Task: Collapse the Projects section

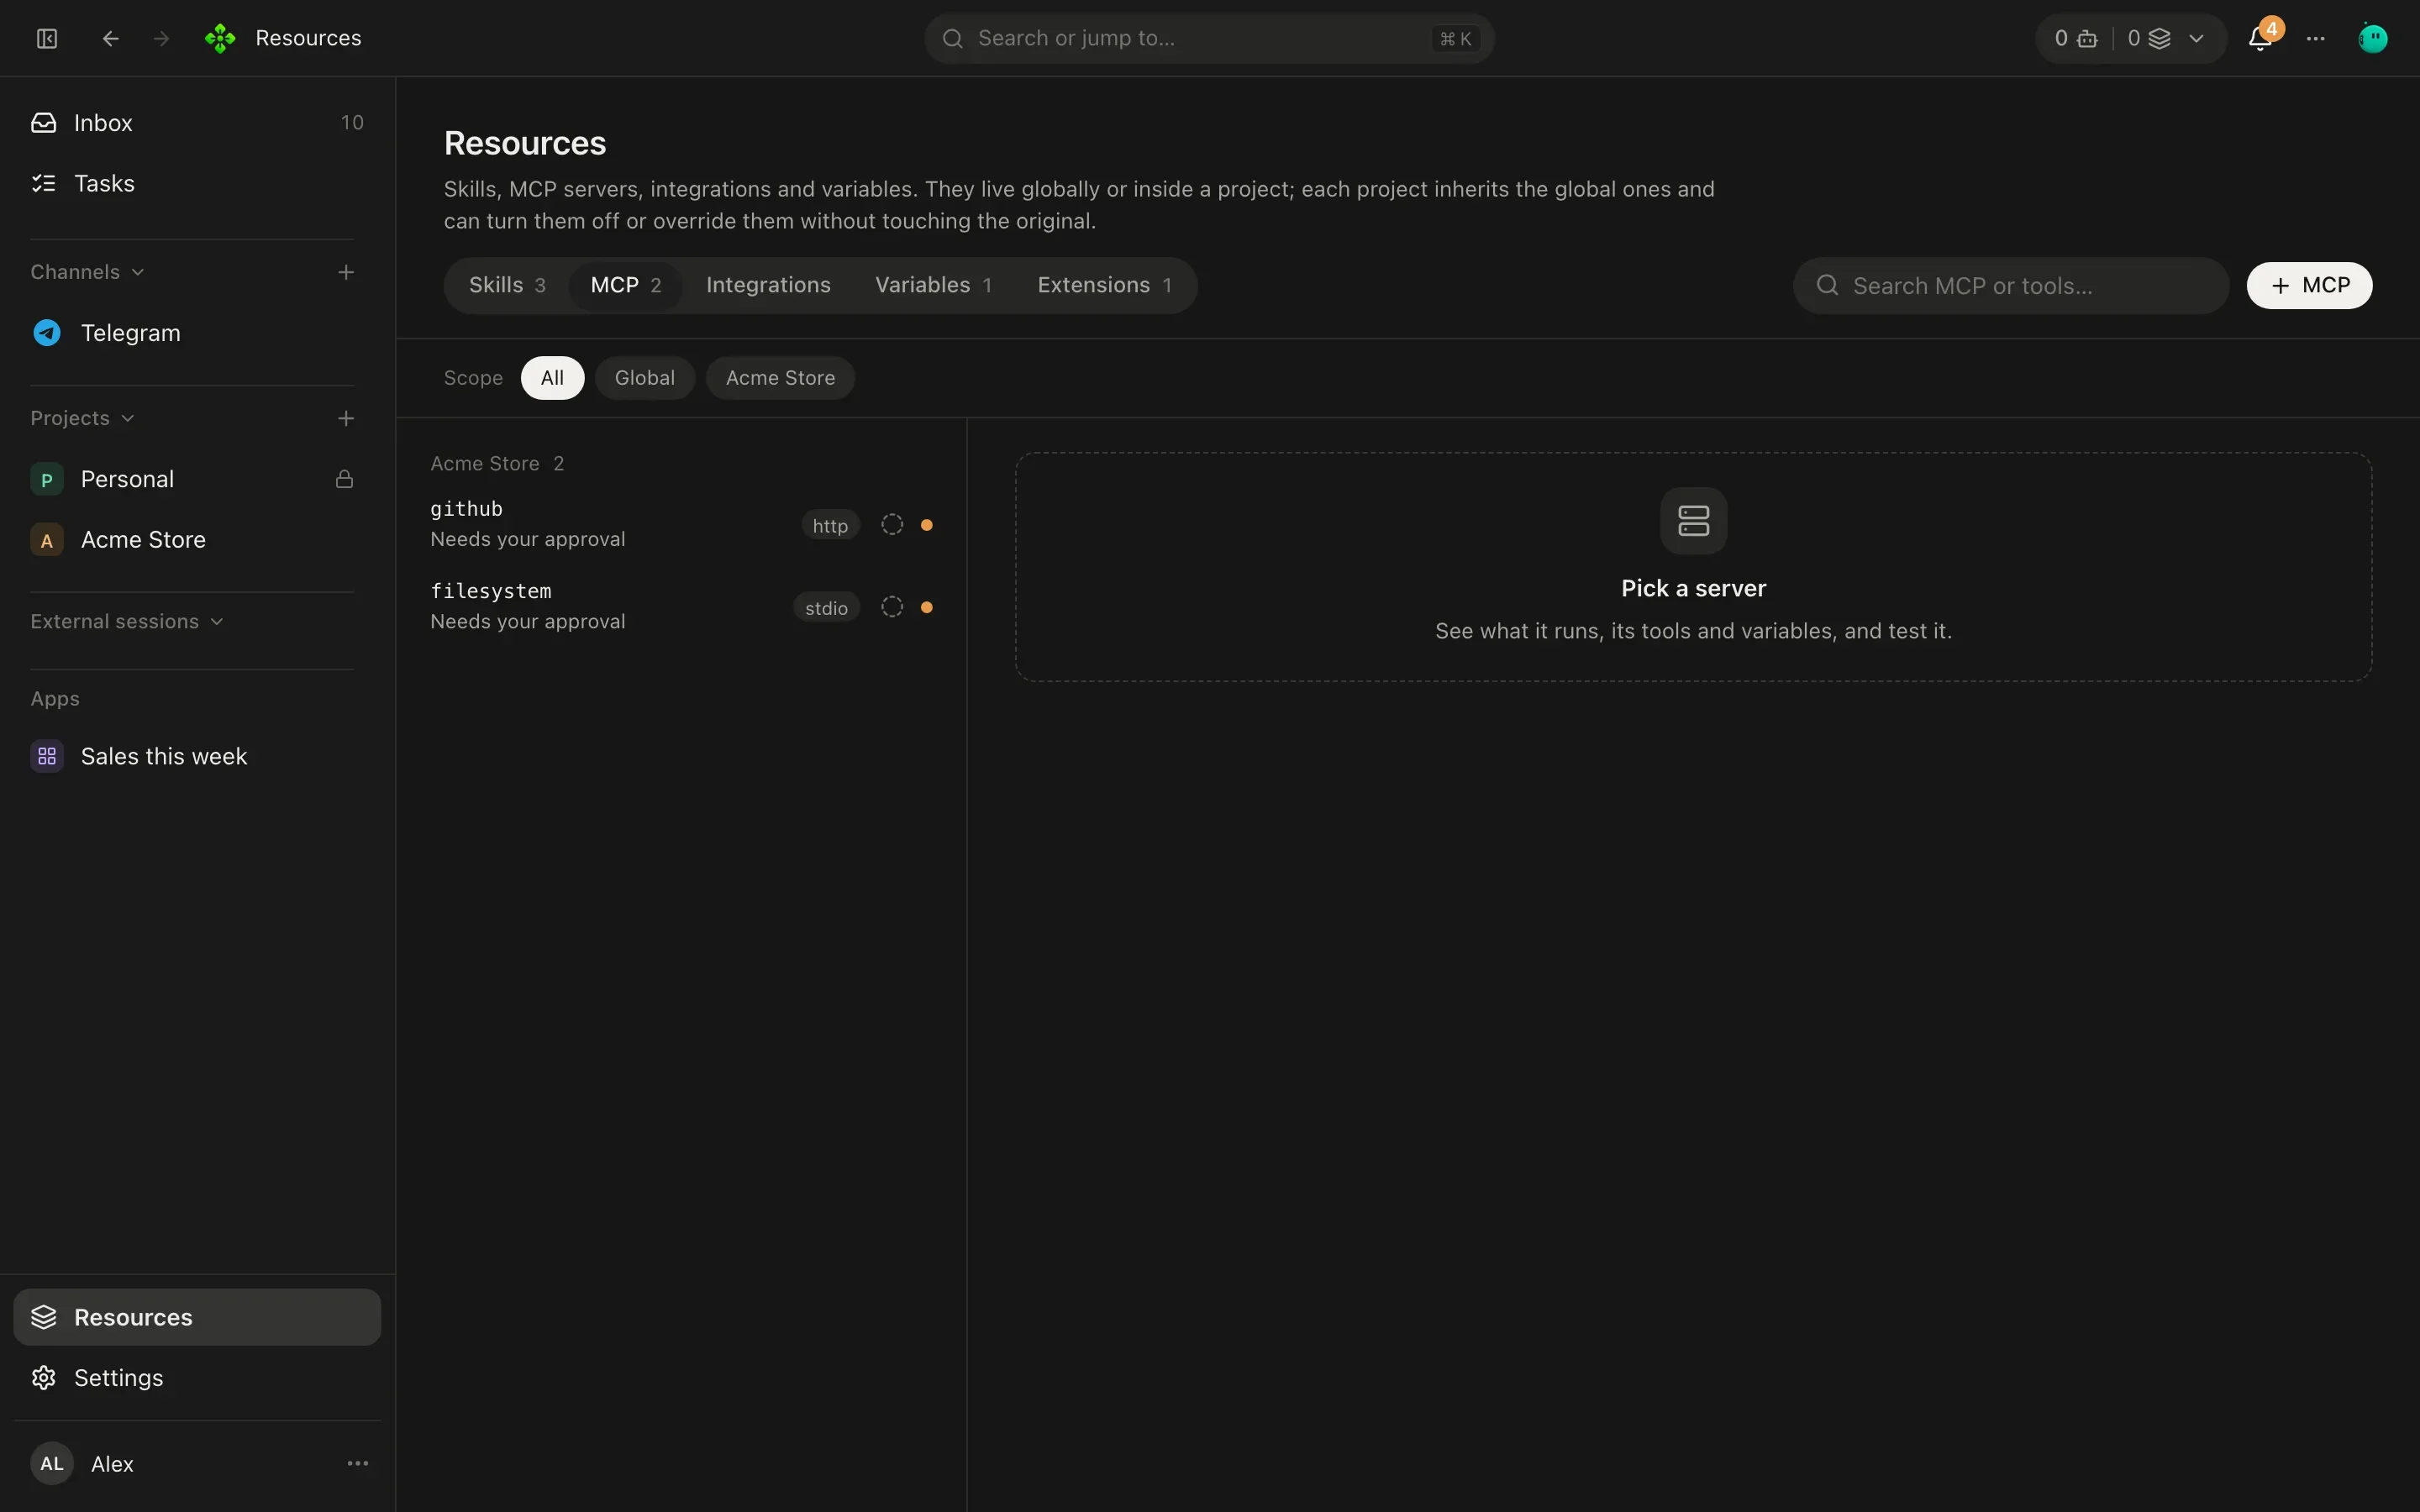Action: [x=82, y=418]
